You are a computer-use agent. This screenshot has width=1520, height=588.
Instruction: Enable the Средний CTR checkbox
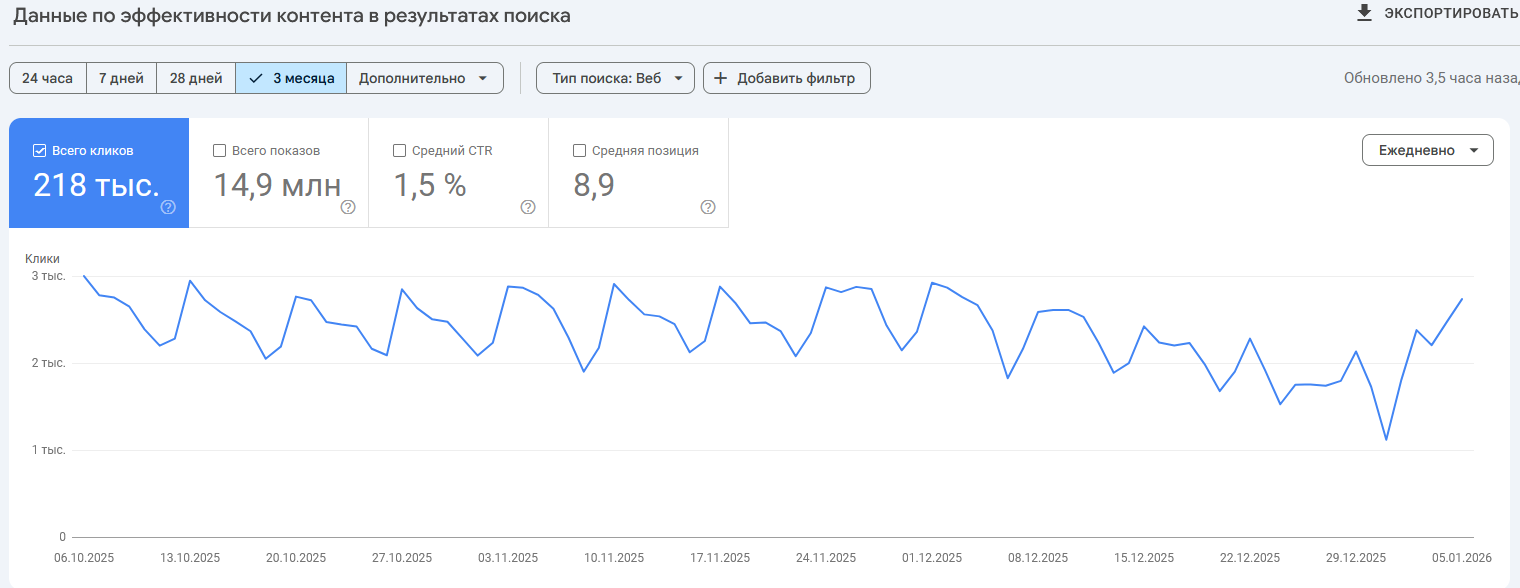(400, 151)
